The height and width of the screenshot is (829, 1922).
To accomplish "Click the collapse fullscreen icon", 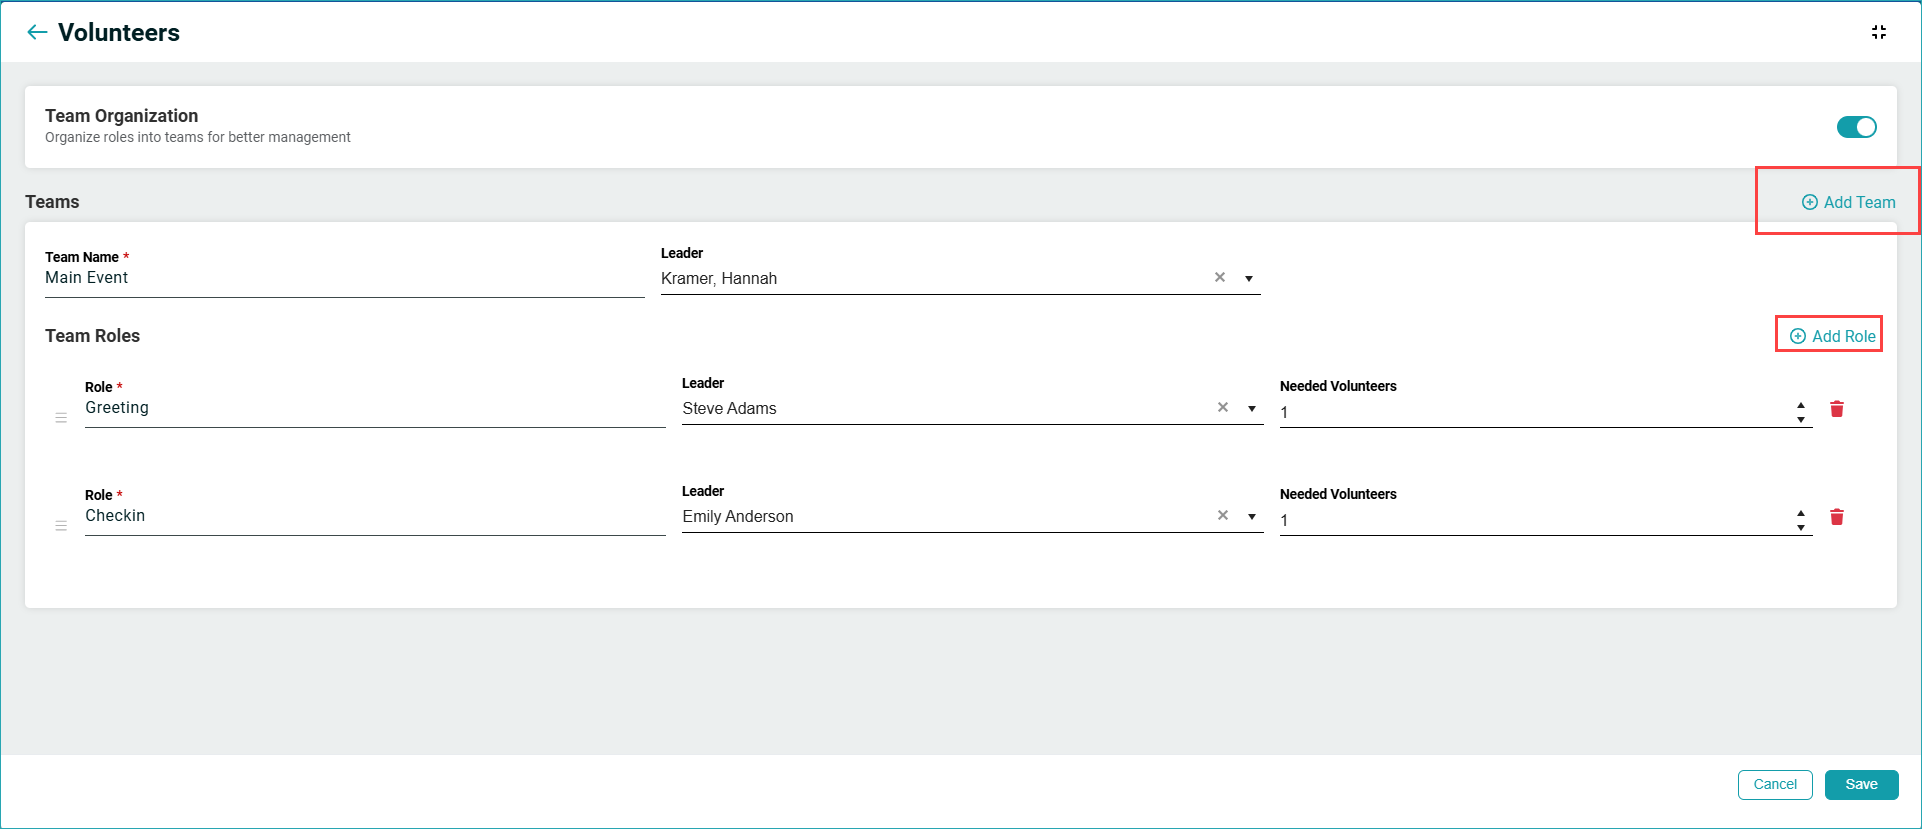I will (x=1878, y=32).
